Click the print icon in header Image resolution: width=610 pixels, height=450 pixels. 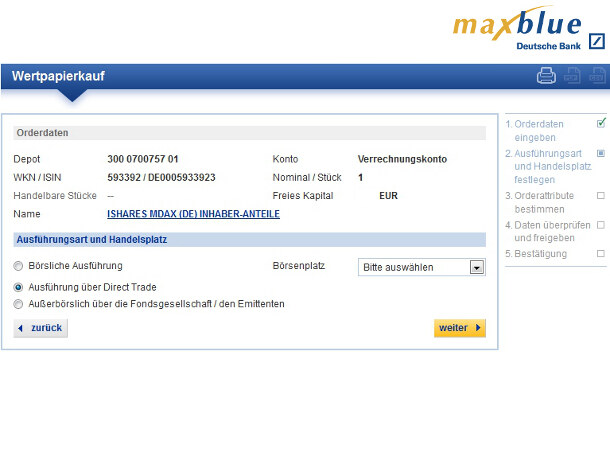click(x=546, y=75)
